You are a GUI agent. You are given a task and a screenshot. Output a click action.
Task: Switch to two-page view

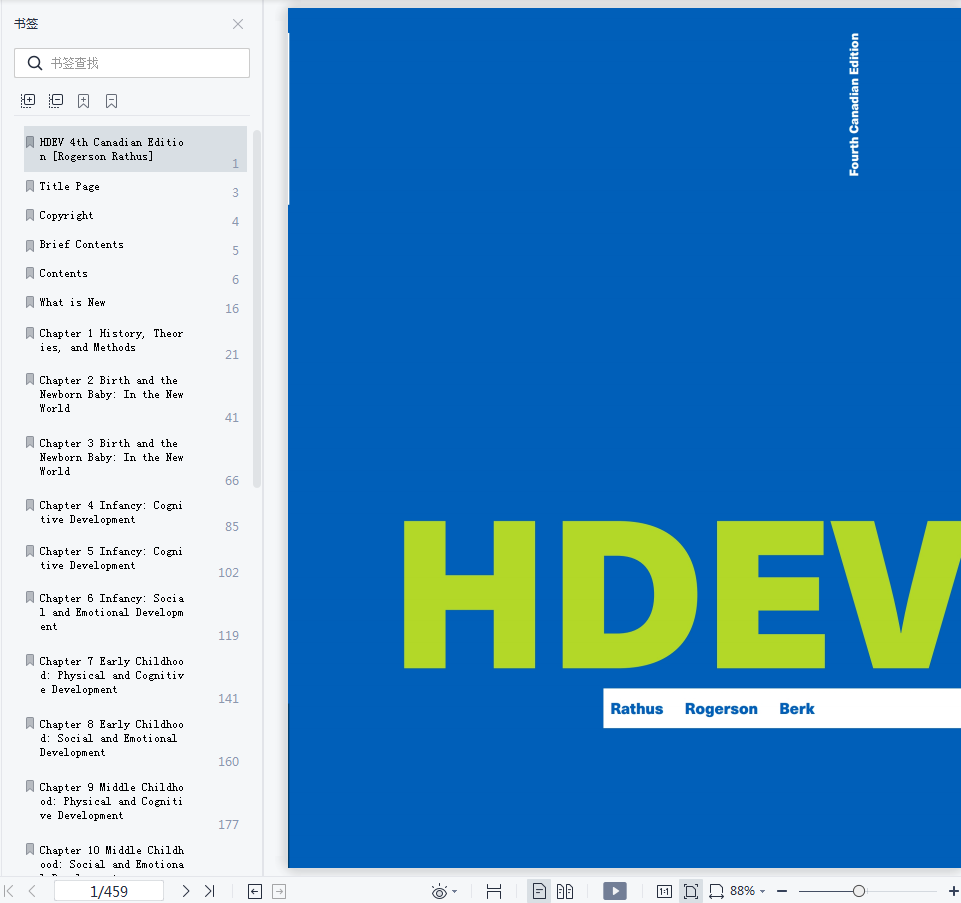pyautogui.click(x=564, y=891)
